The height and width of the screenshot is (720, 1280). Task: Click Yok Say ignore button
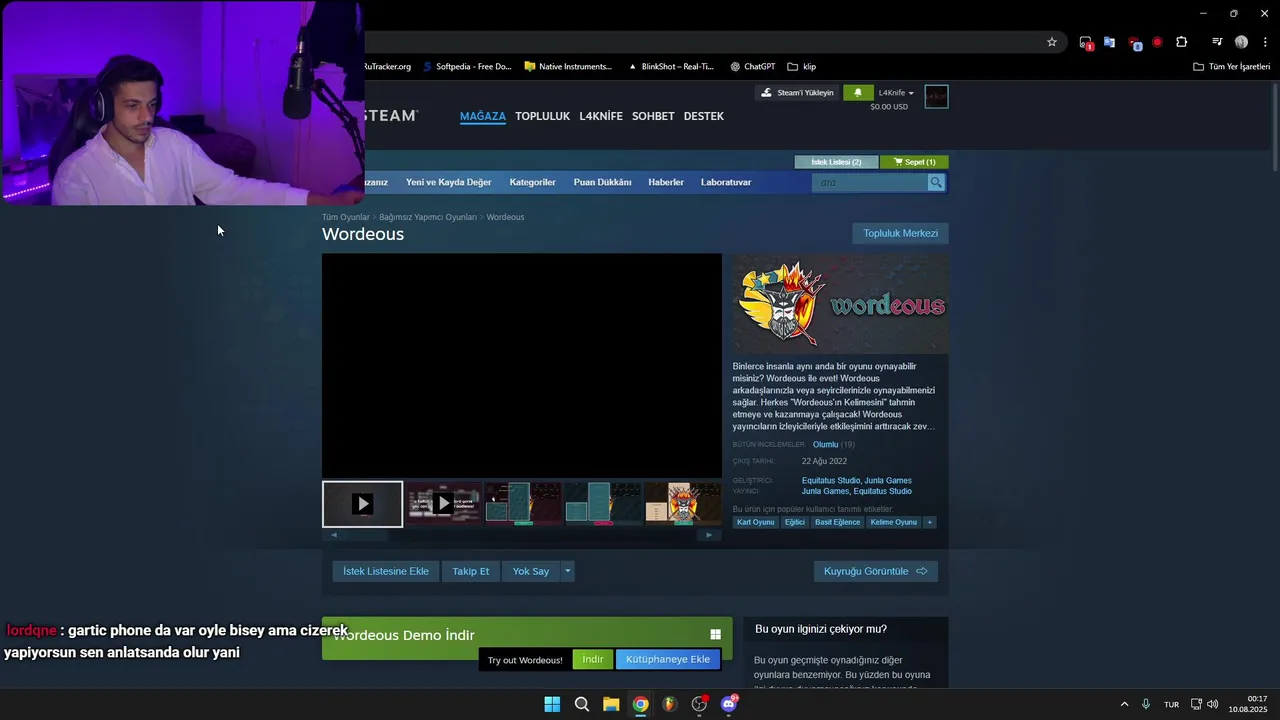tap(530, 571)
